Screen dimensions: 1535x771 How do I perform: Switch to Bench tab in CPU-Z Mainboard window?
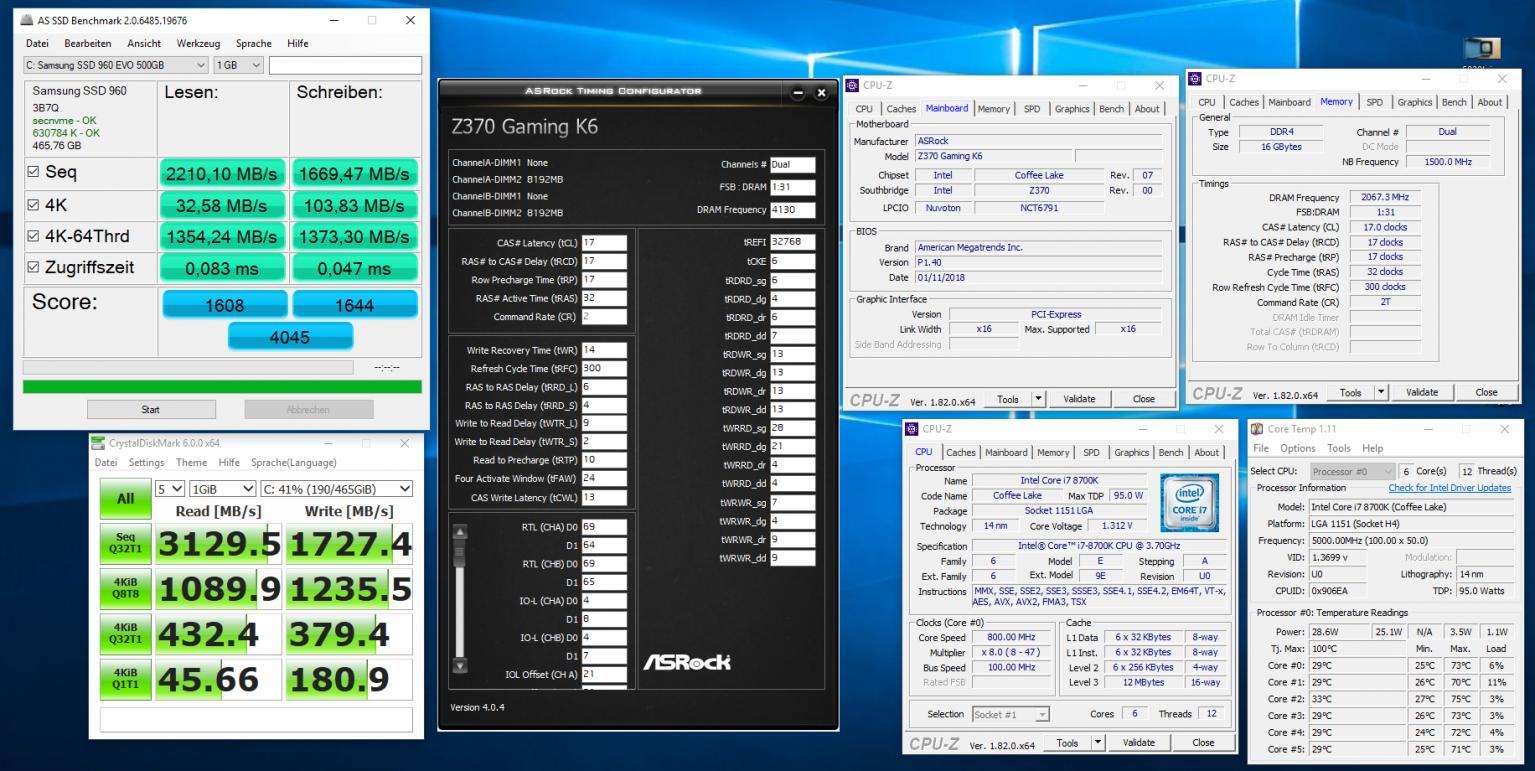(1111, 109)
